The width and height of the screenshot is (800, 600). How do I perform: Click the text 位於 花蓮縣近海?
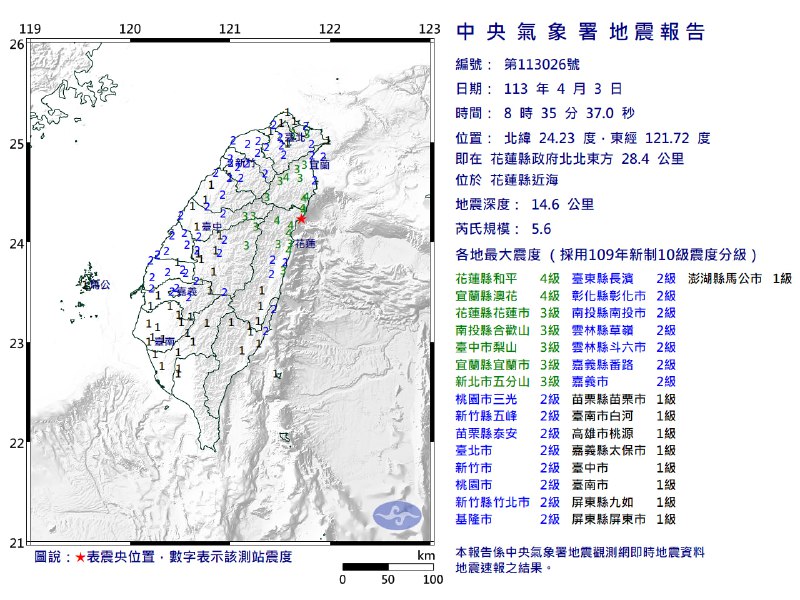[507, 180]
